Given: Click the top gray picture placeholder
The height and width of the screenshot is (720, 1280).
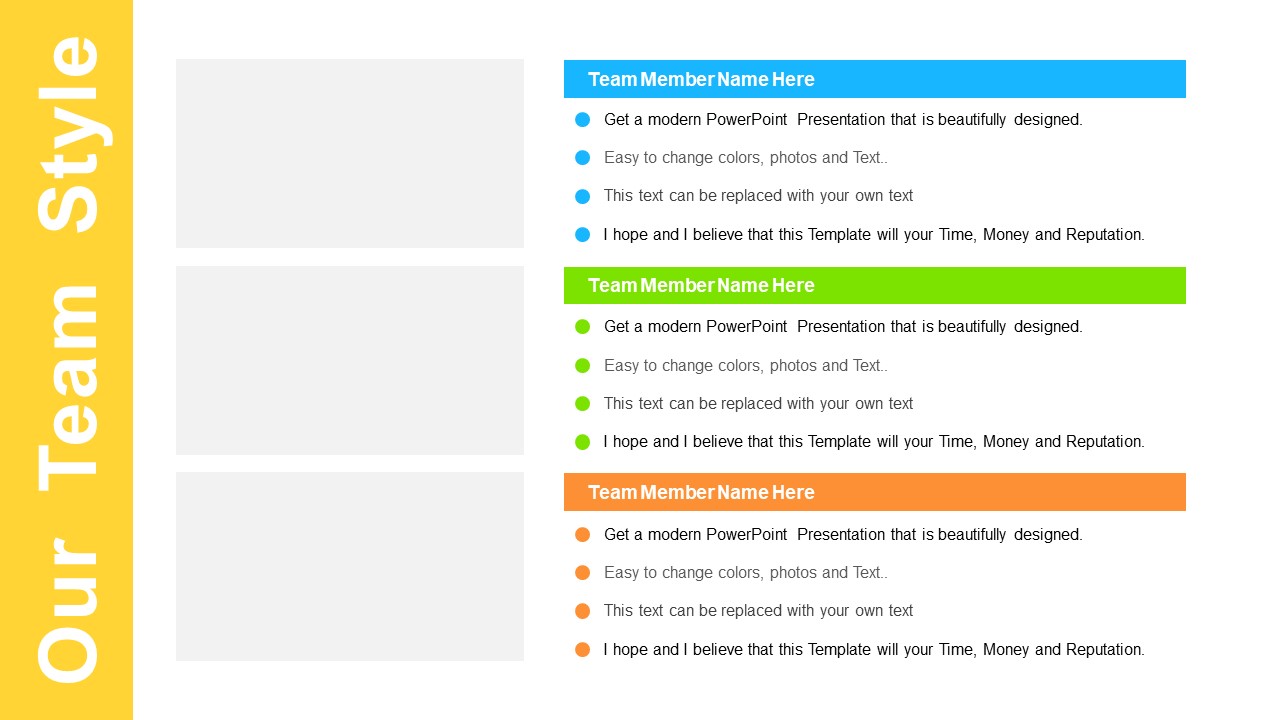Looking at the screenshot, I should 350,153.
